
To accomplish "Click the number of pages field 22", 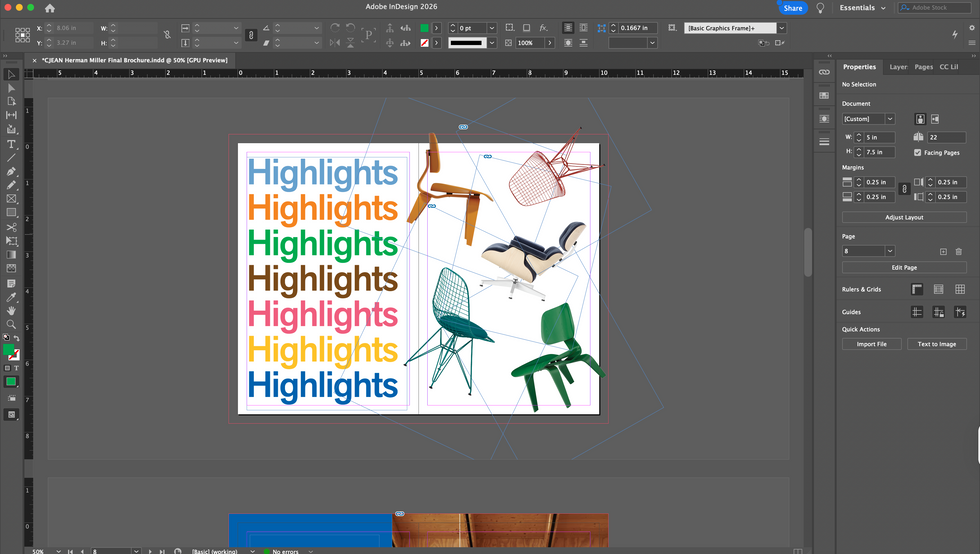I will [946, 138].
